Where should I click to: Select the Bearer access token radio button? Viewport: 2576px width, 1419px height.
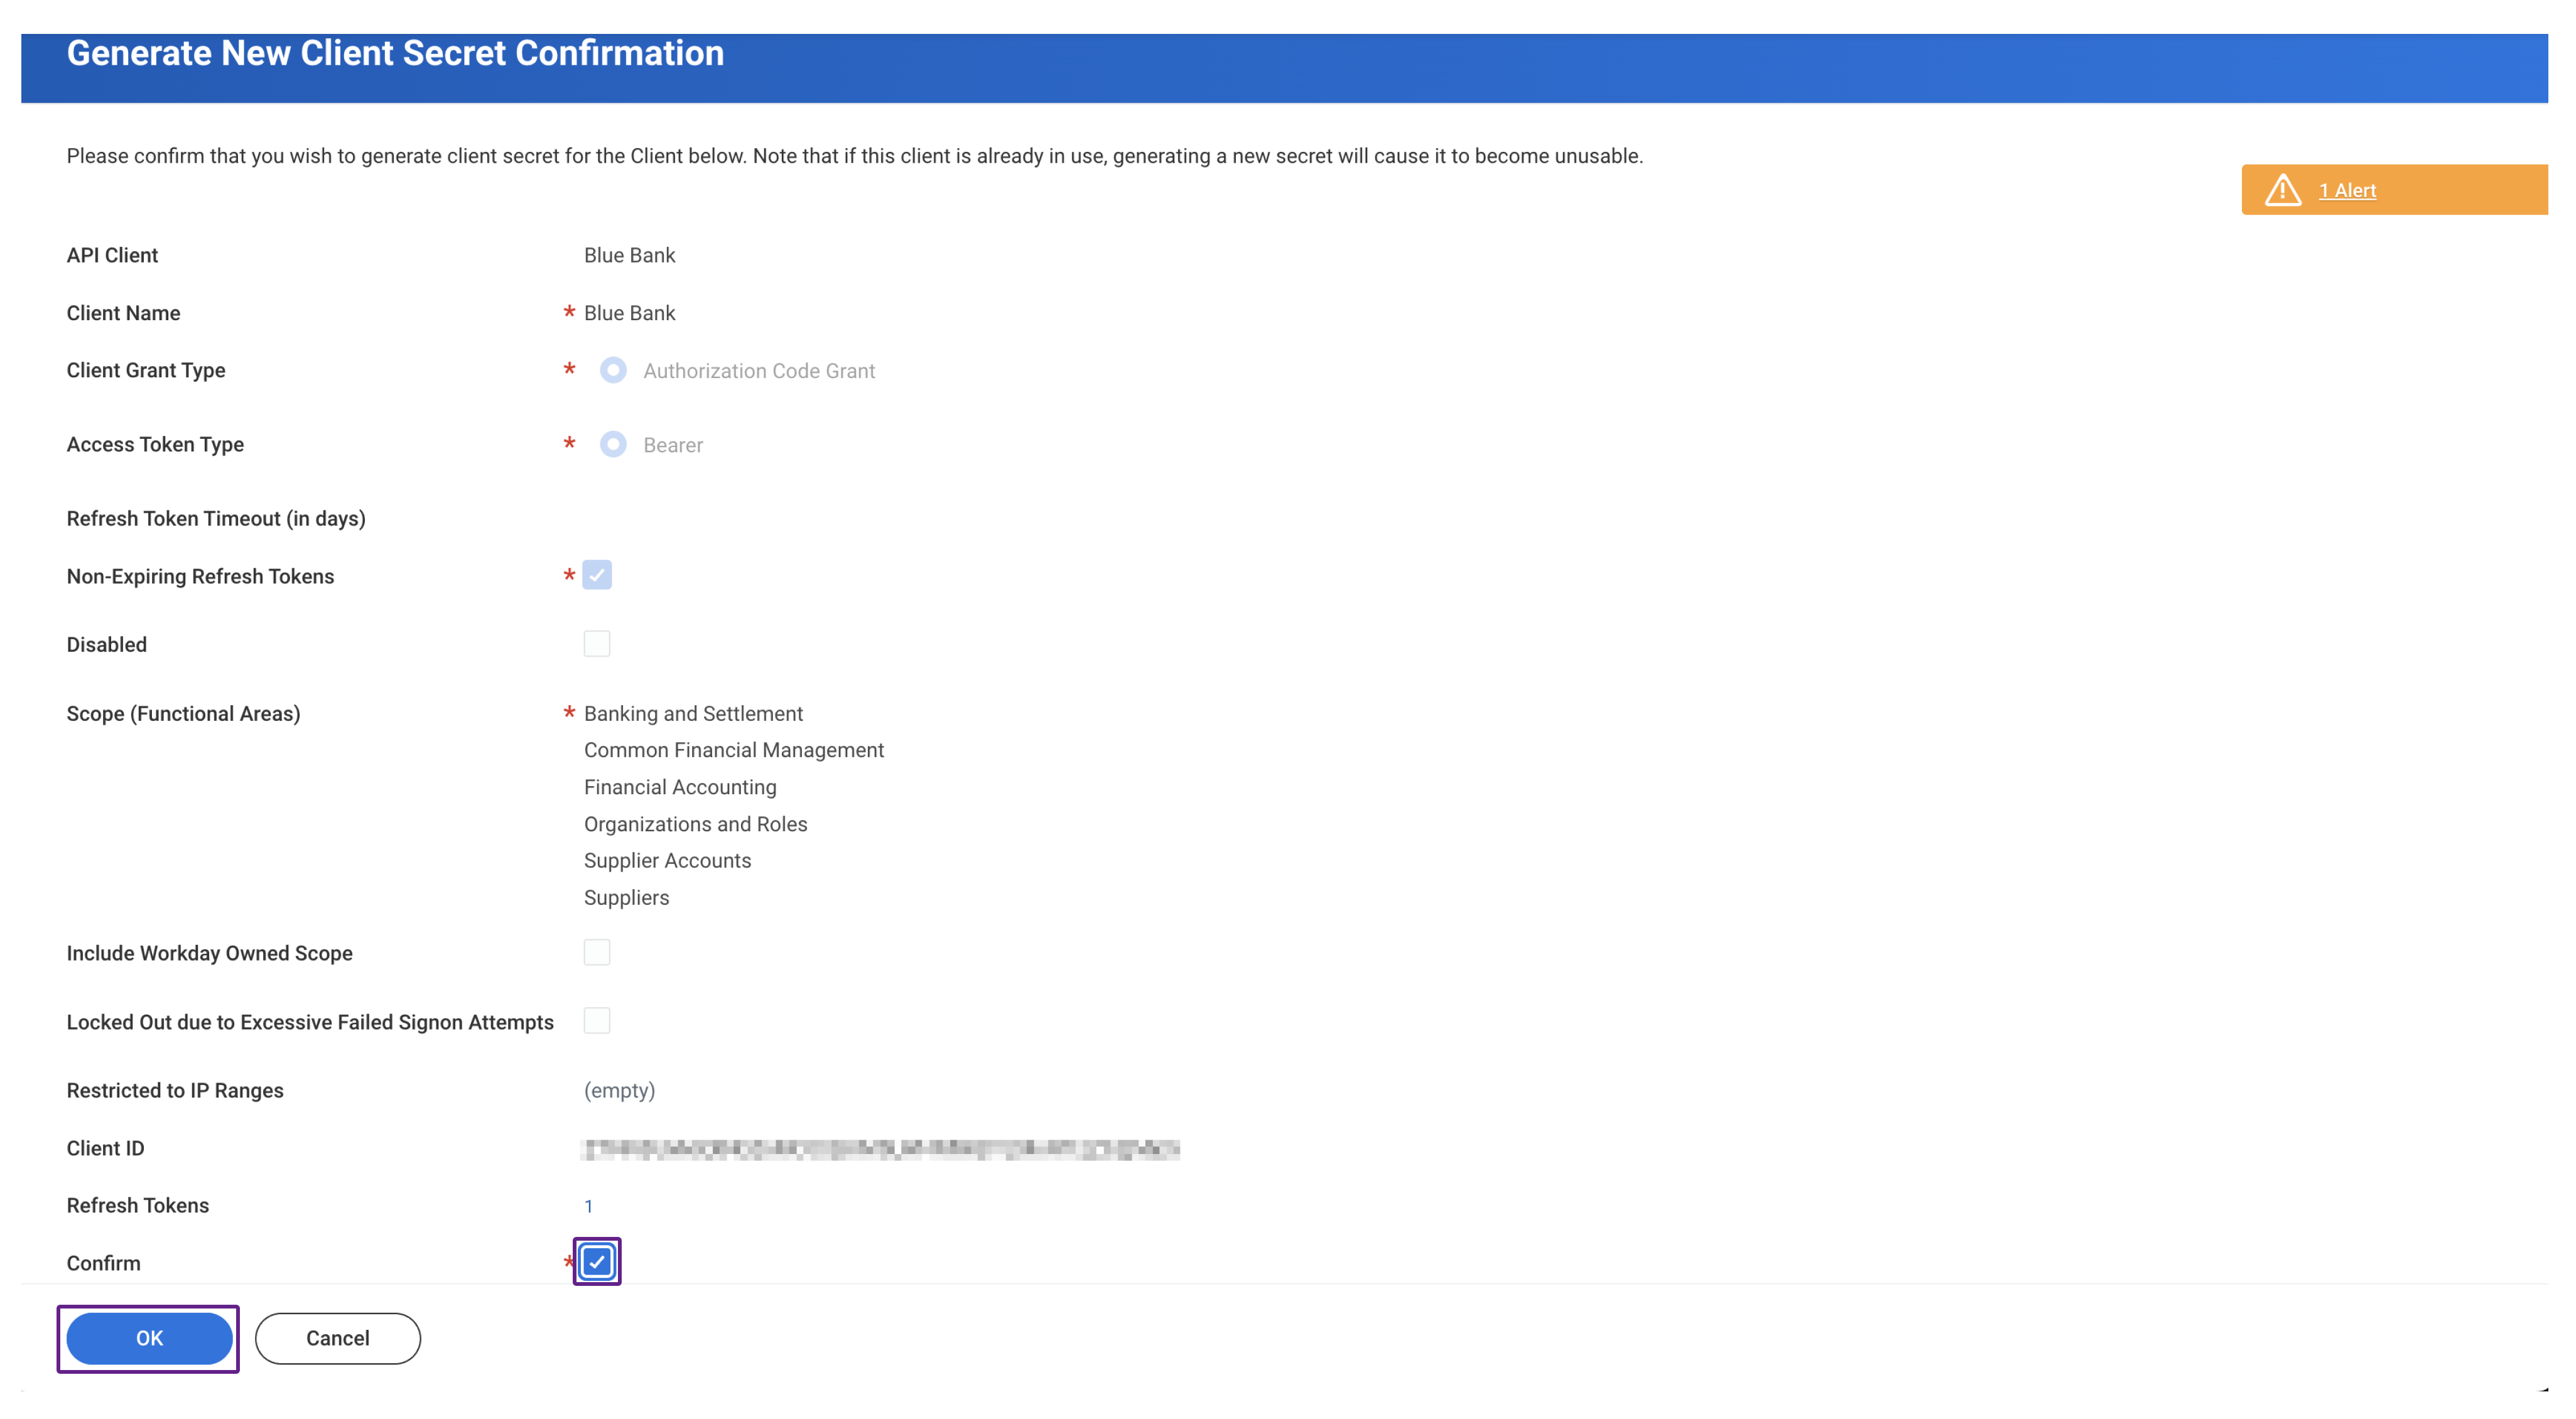[x=614, y=444]
